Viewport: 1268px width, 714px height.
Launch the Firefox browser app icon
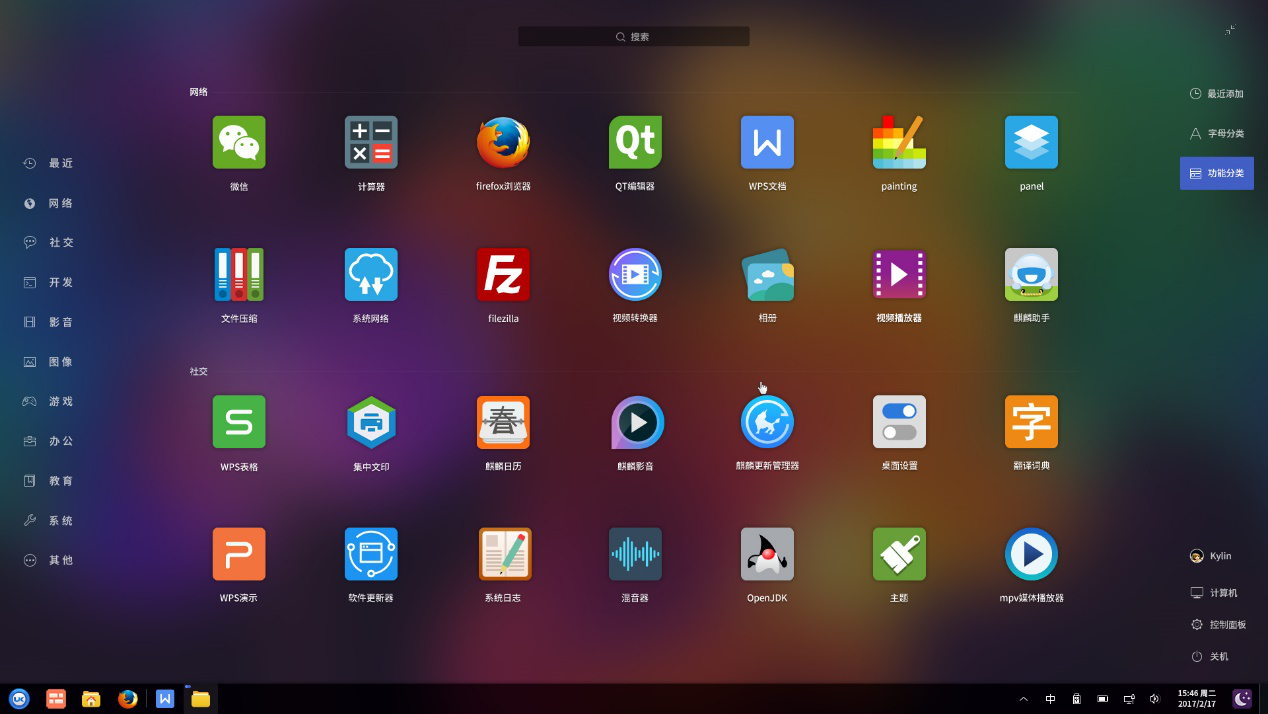tap(503, 143)
